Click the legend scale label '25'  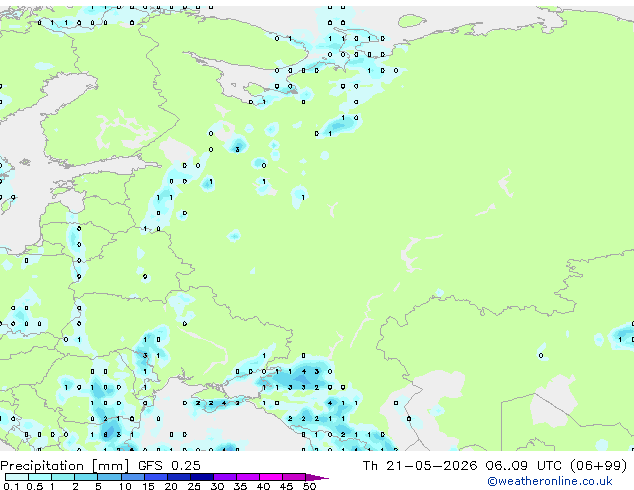(x=194, y=486)
